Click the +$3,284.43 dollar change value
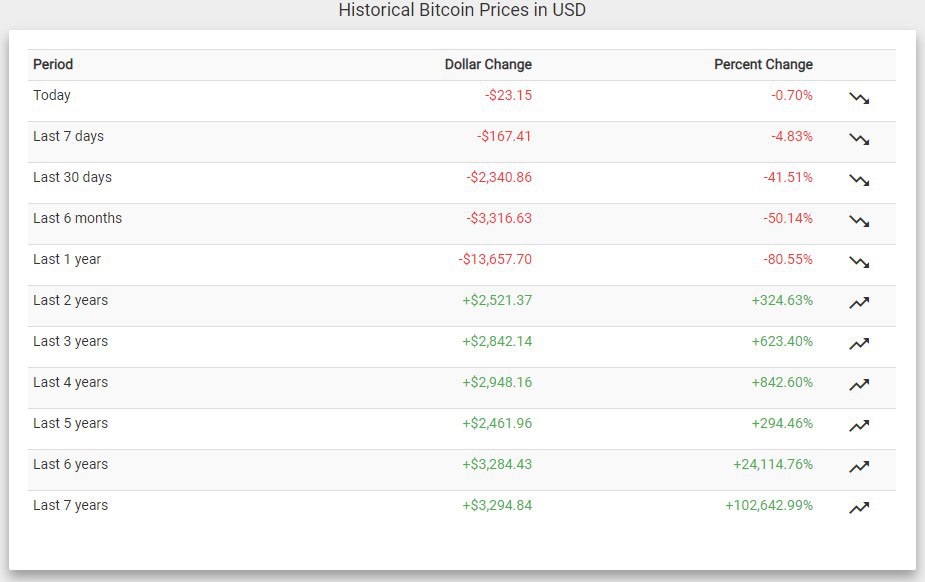The image size is (925, 582). 497,464
